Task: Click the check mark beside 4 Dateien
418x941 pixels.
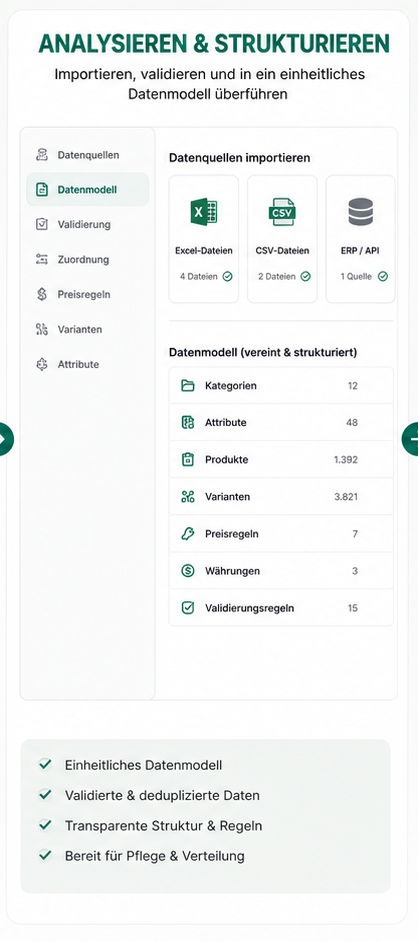Action: [x=227, y=277]
